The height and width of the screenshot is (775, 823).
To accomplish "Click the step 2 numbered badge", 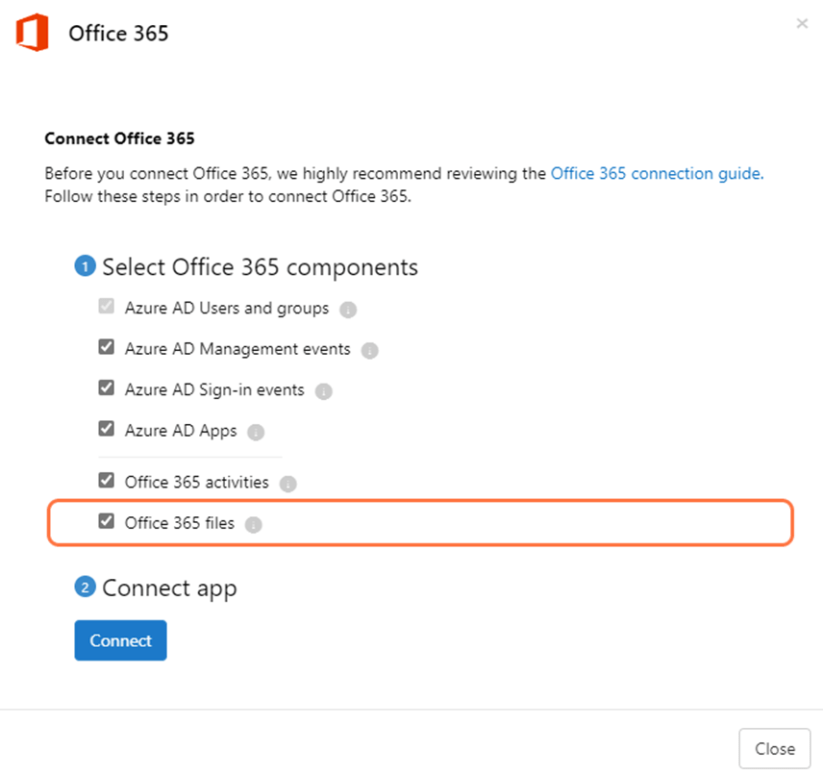I will tap(85, 588).
